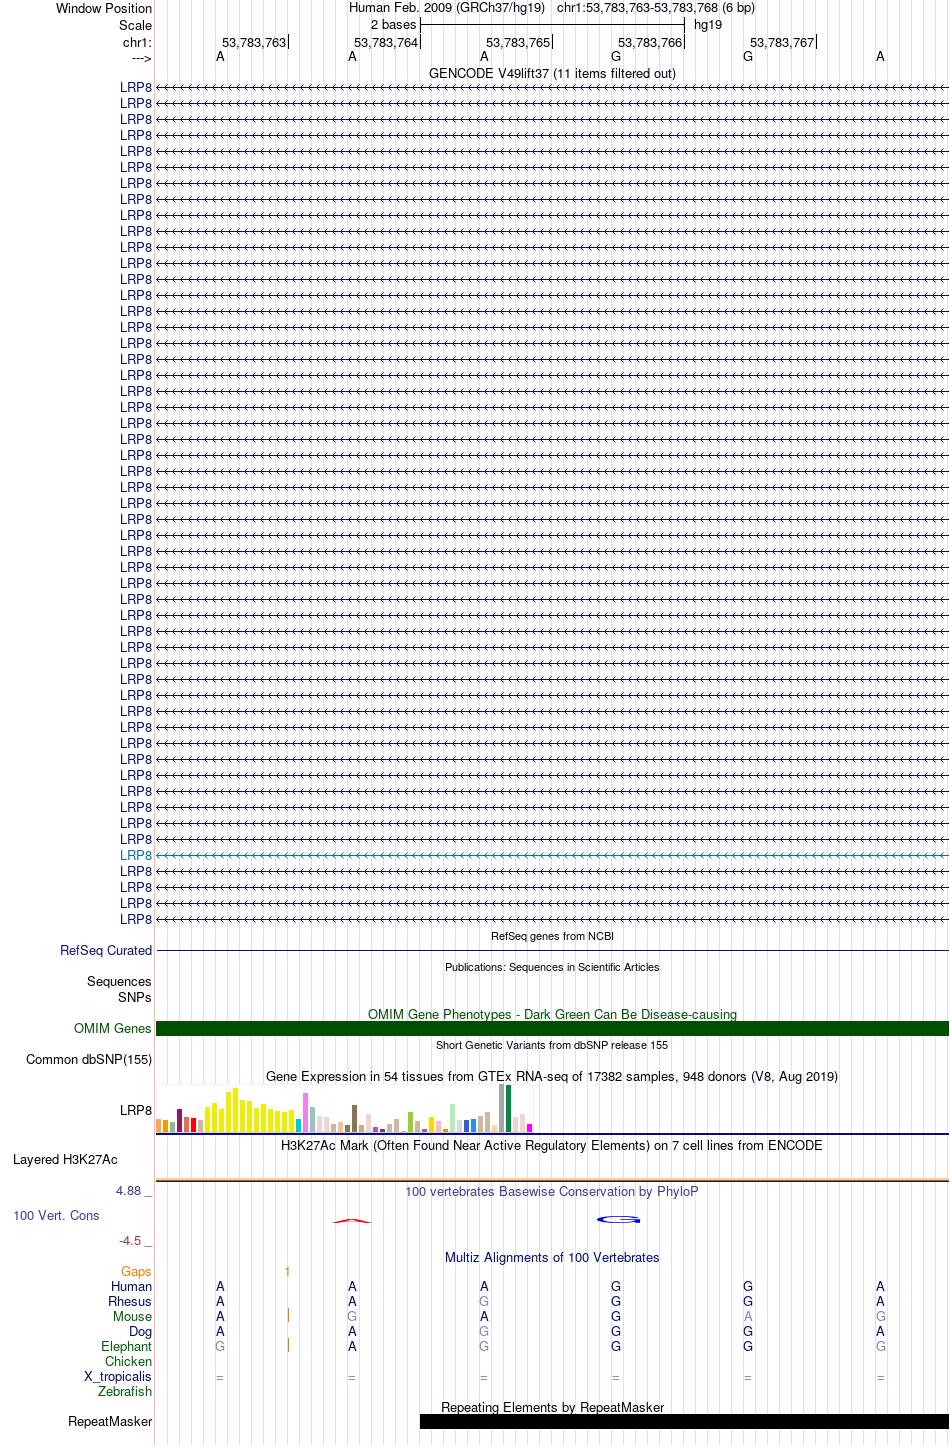Select the Dog alignment row label
This screenshot has width=950, height=1445.
[141, 1332]
